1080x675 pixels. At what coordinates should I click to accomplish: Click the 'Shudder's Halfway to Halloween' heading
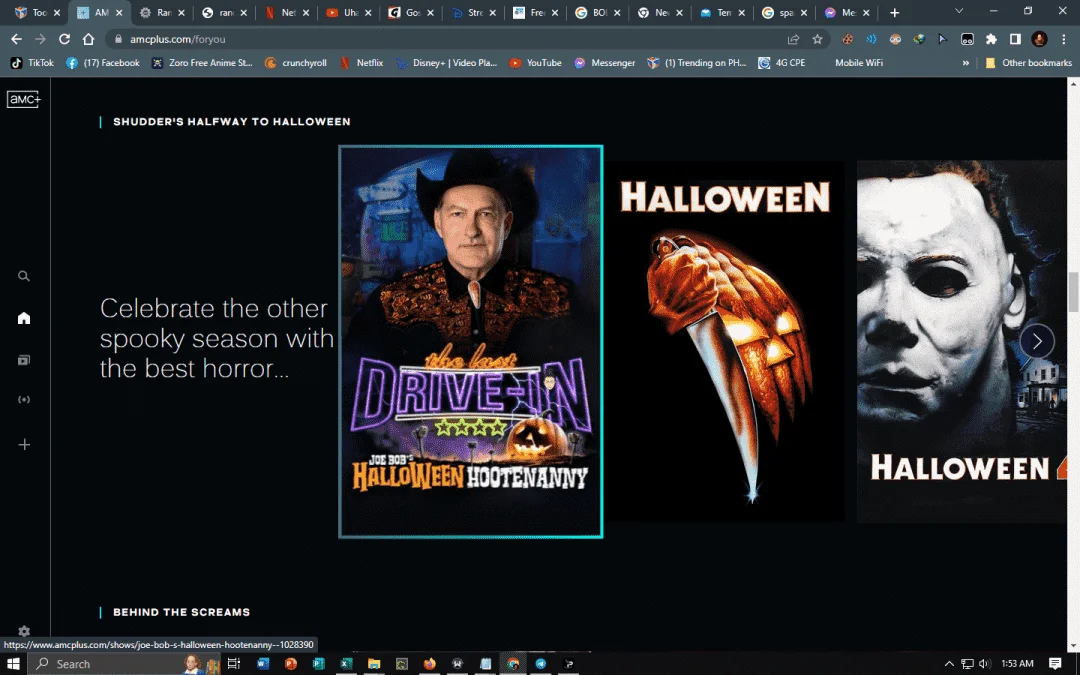(231, 122)
